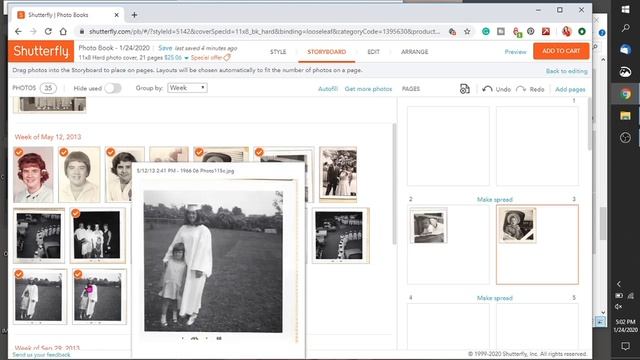Viewport: 640px width, 360px height.
Task: Open the Chrome profile avatar
Action: pos(566,31)
